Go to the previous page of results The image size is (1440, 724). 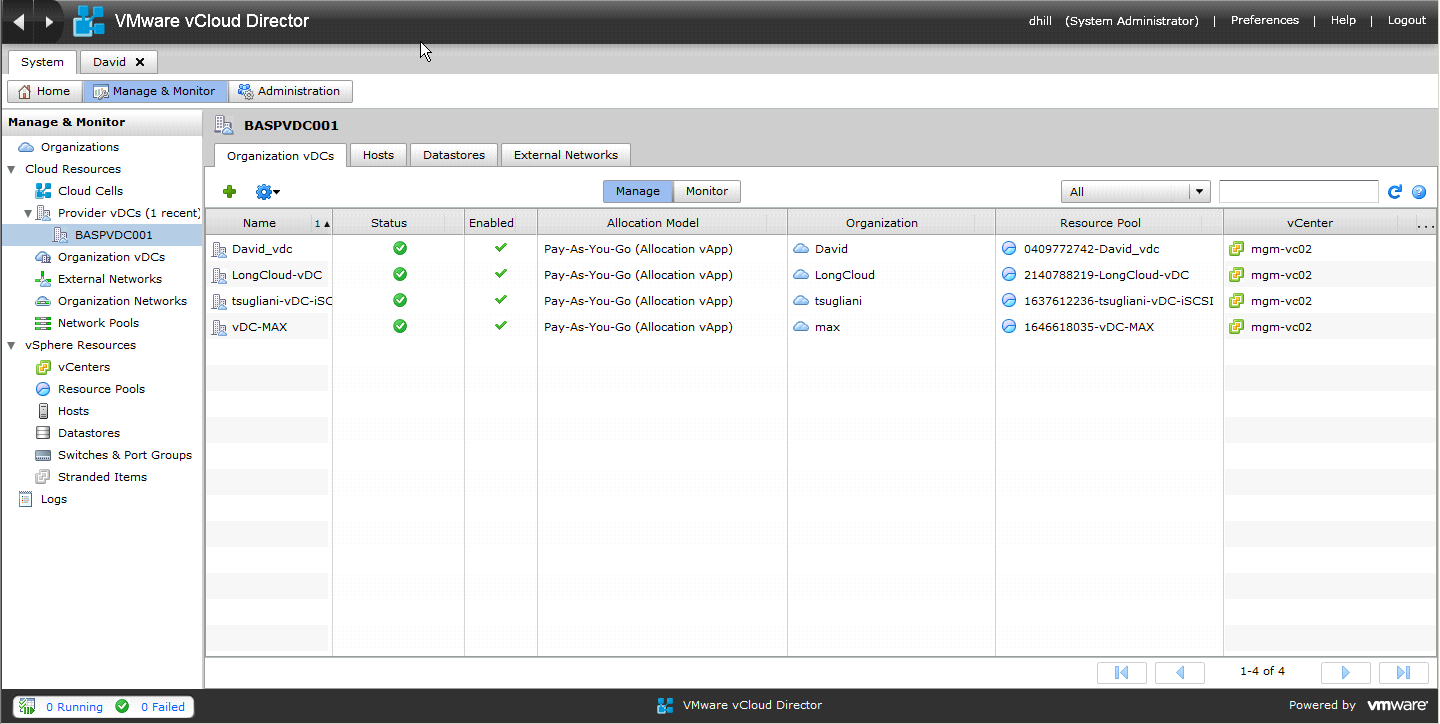pos(1180,672)
